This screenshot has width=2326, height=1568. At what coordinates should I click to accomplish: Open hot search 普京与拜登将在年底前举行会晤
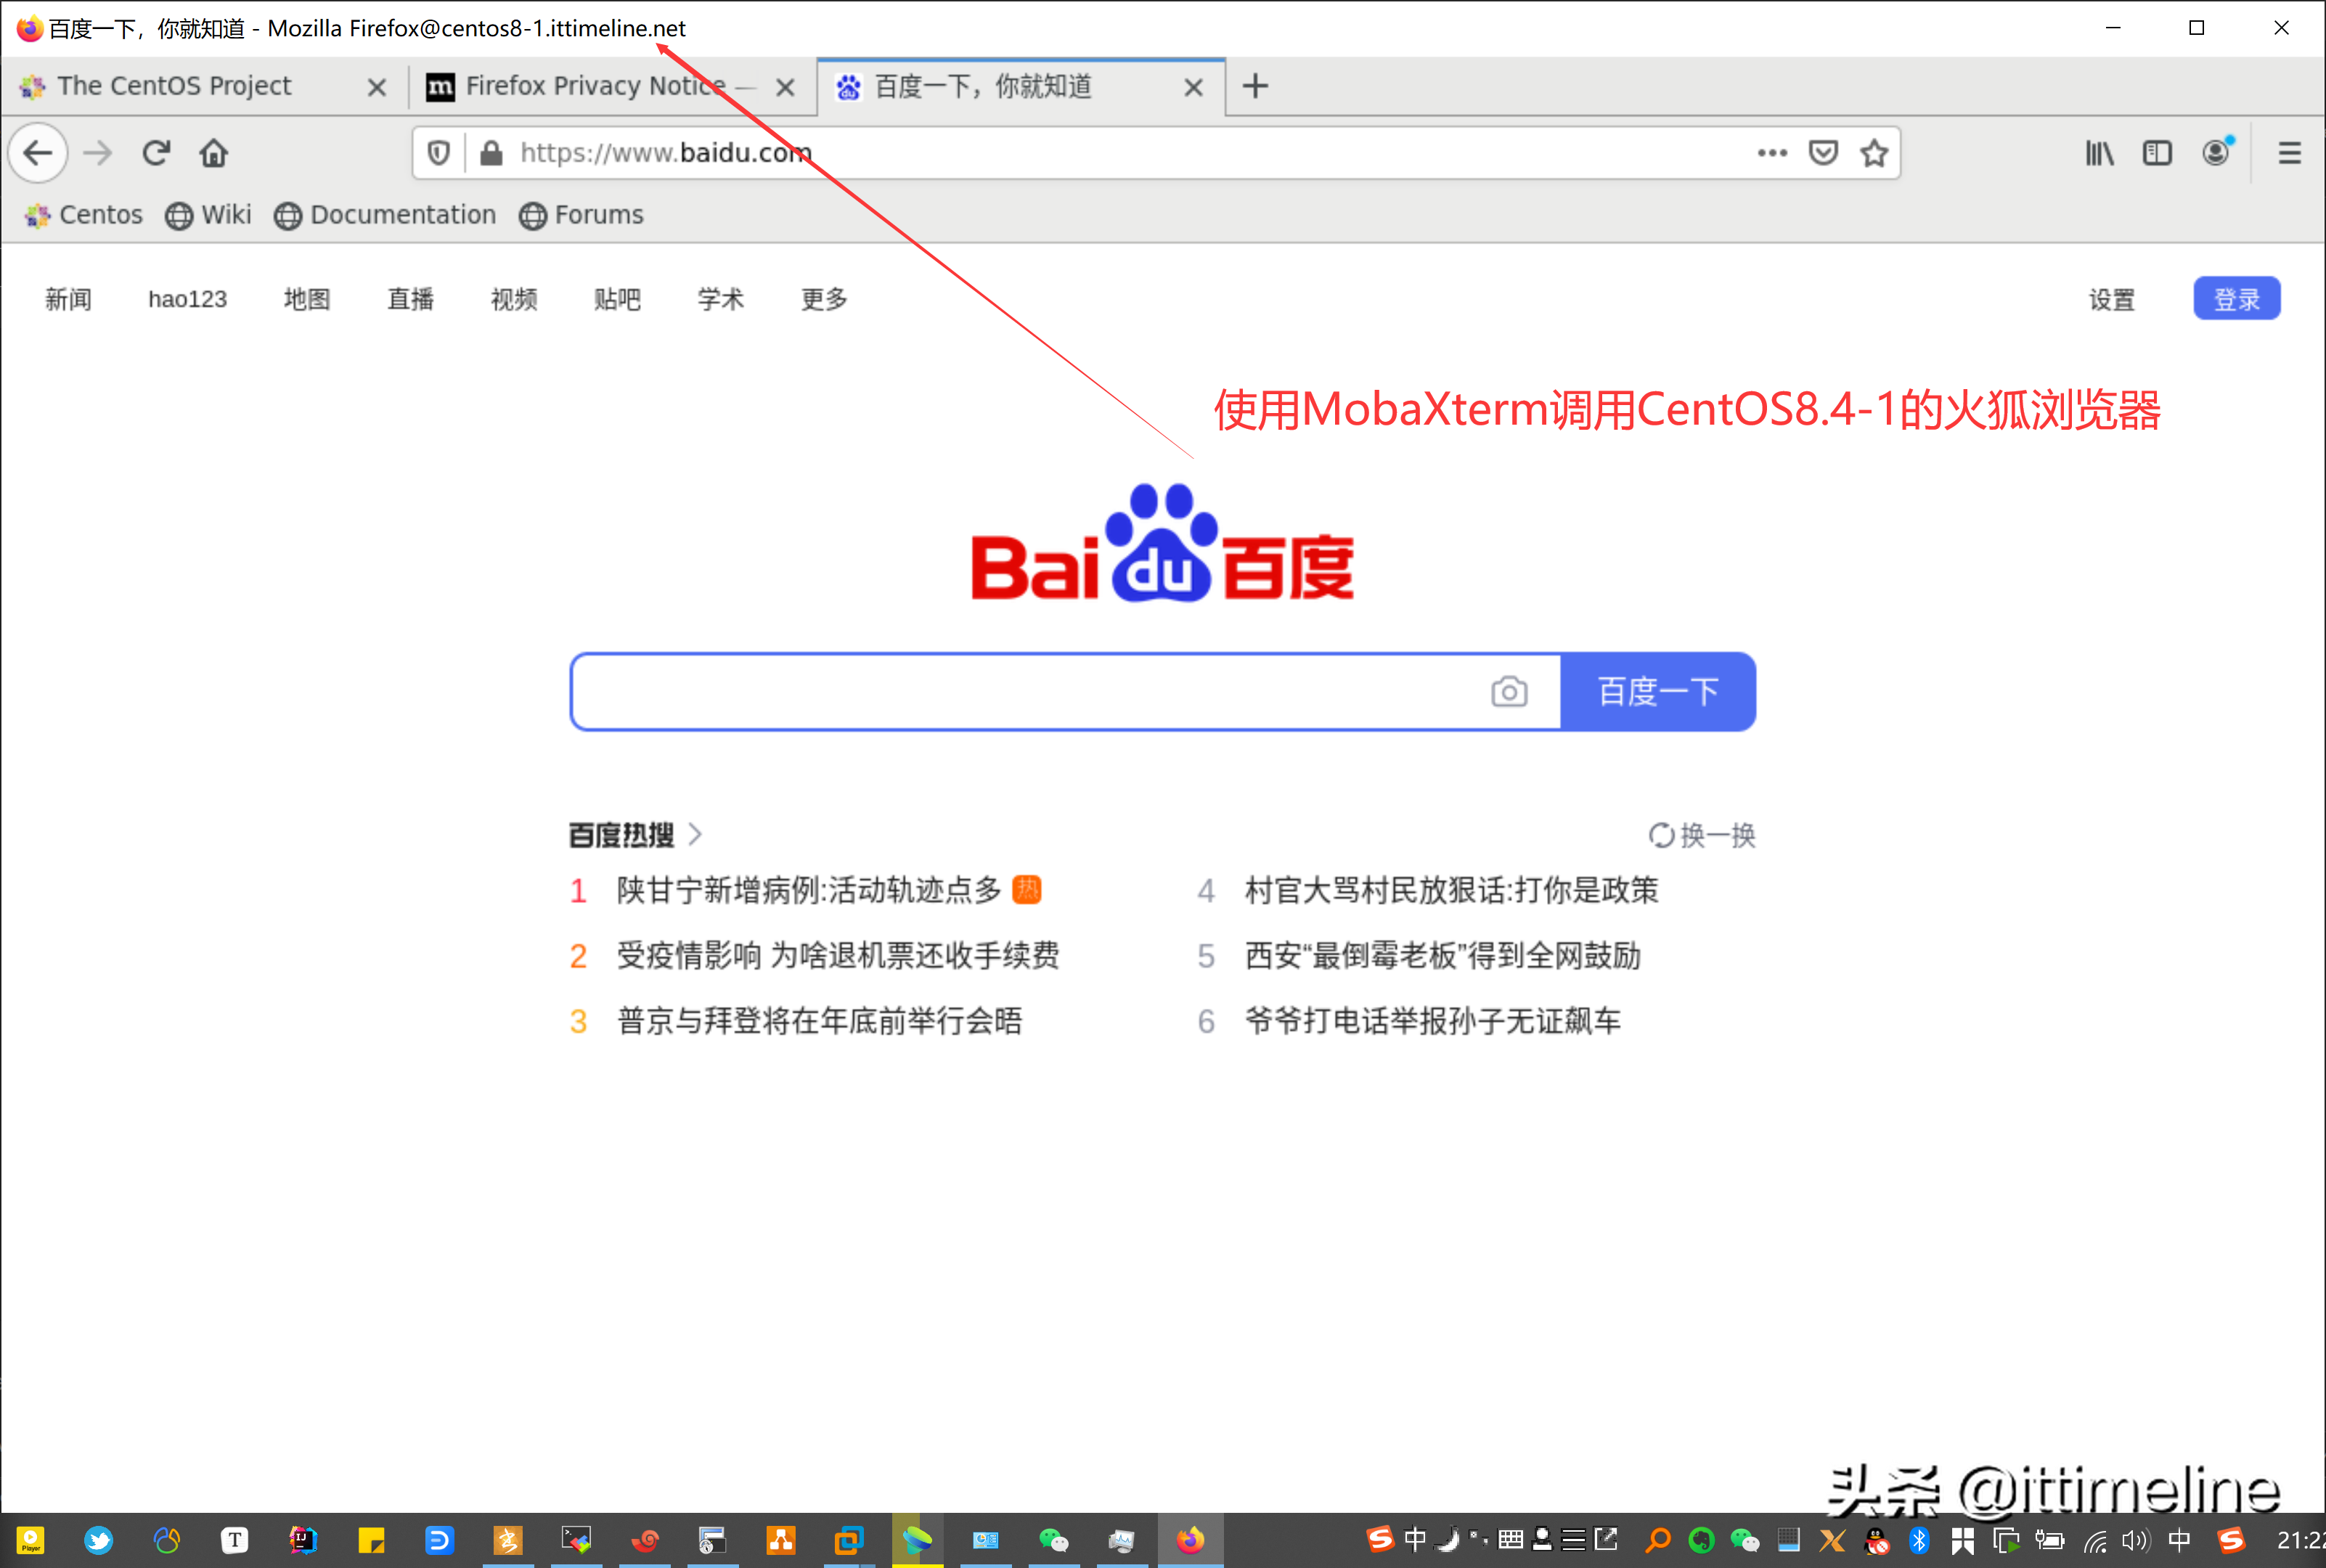[819, 1021]
